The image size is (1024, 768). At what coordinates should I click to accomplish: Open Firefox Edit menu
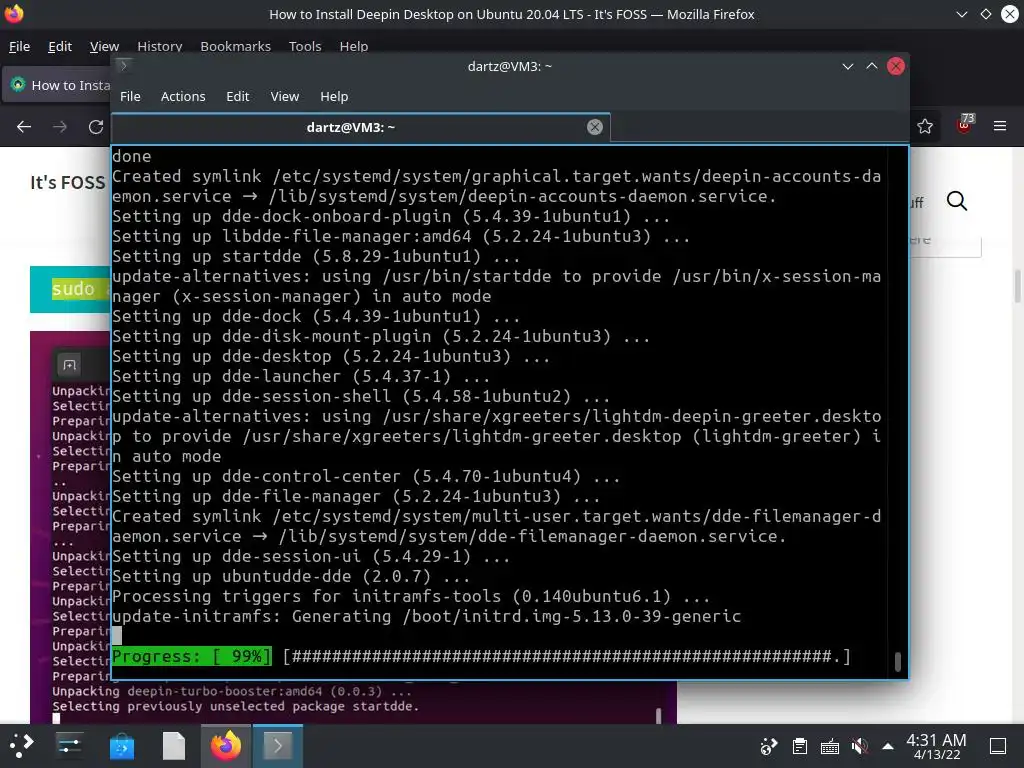[x=59, y=46]
